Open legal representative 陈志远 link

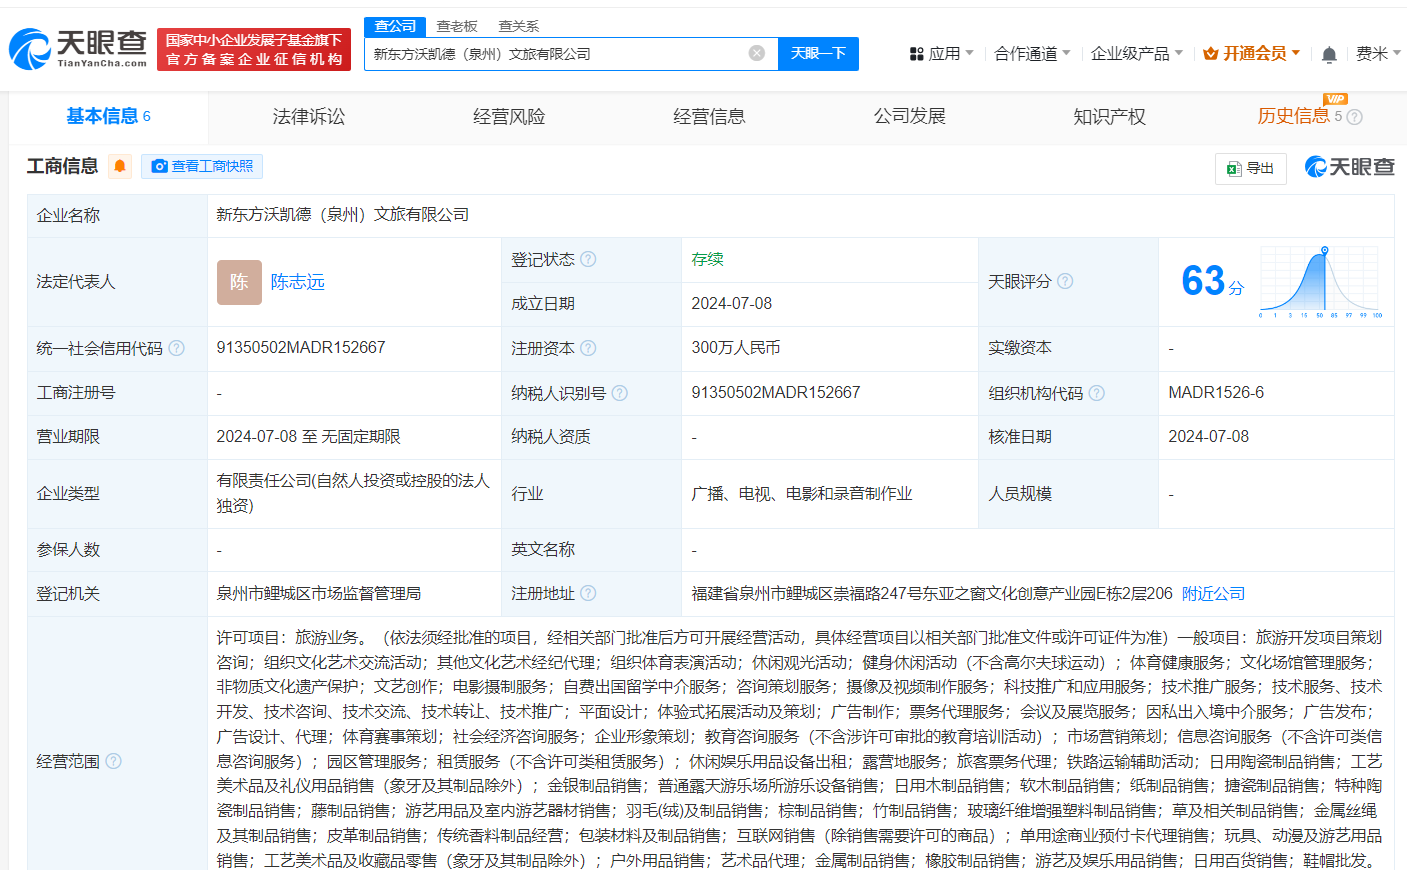pyautogui.click(x=297, y=282)
